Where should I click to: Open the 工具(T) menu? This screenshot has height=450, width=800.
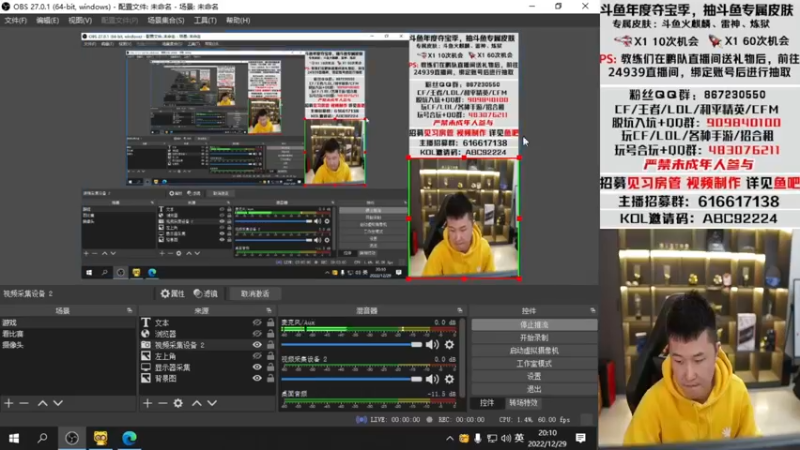point(205,20)
